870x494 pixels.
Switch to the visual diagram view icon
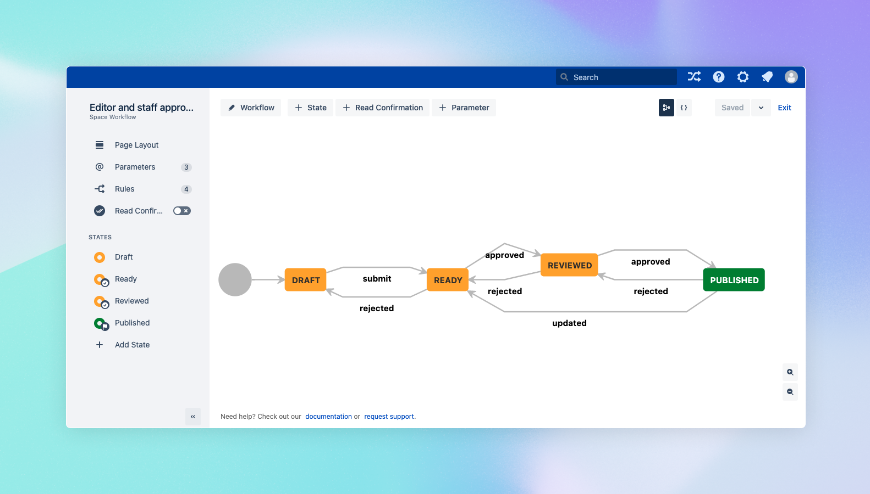point(666,108)
